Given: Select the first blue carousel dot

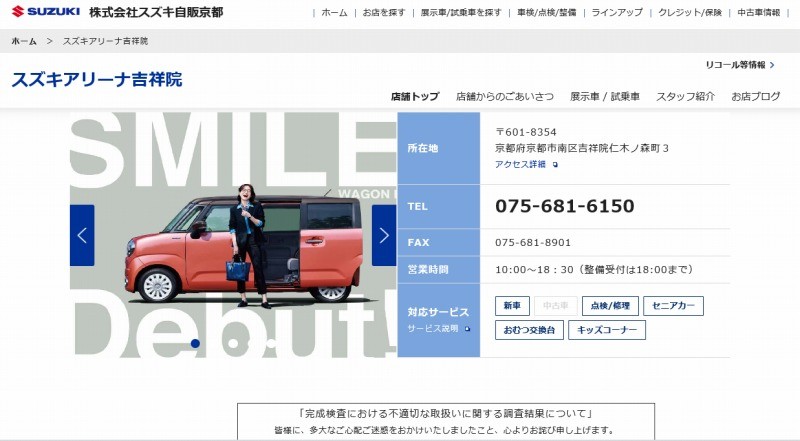Looking at the screenshot, I should 195,344.
